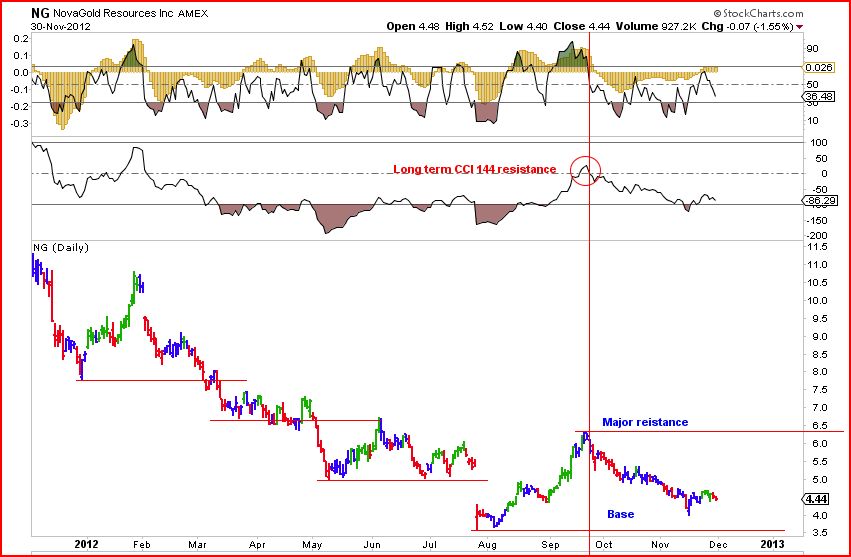Click the StockCharts.com credit text
The height and width of the screenshot is (557, 851).
point(759,13)
